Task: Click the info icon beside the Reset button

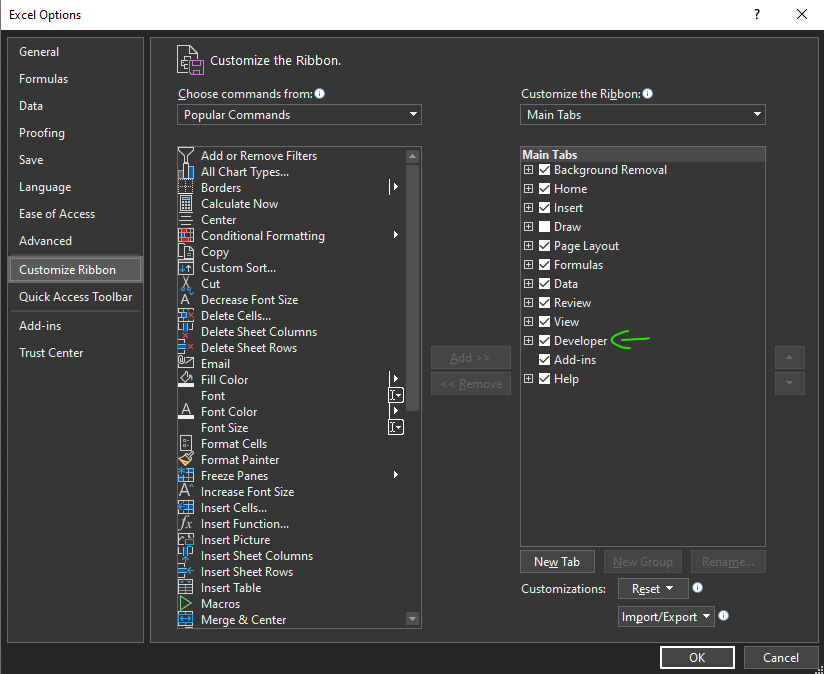Action: click(x=697, y=587)
